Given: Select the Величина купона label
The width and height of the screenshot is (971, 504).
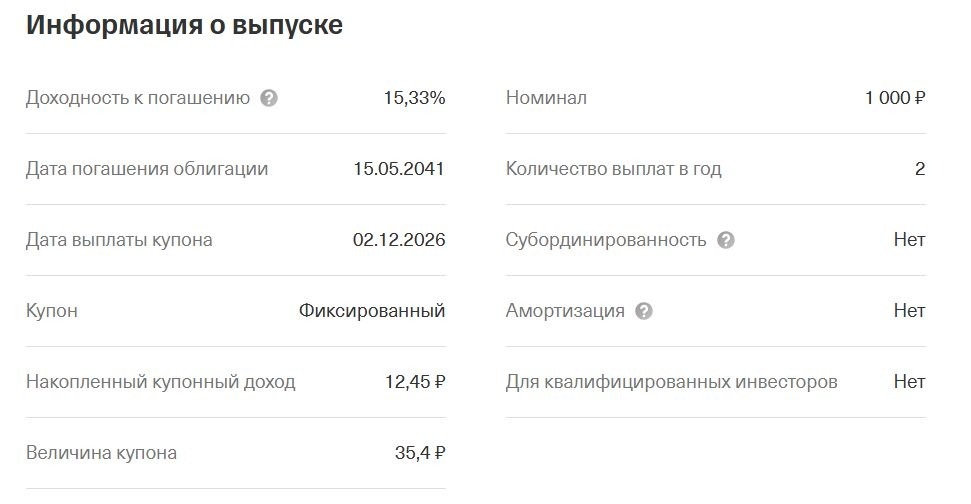Looking at the screenshot, I should click(101, 453).
